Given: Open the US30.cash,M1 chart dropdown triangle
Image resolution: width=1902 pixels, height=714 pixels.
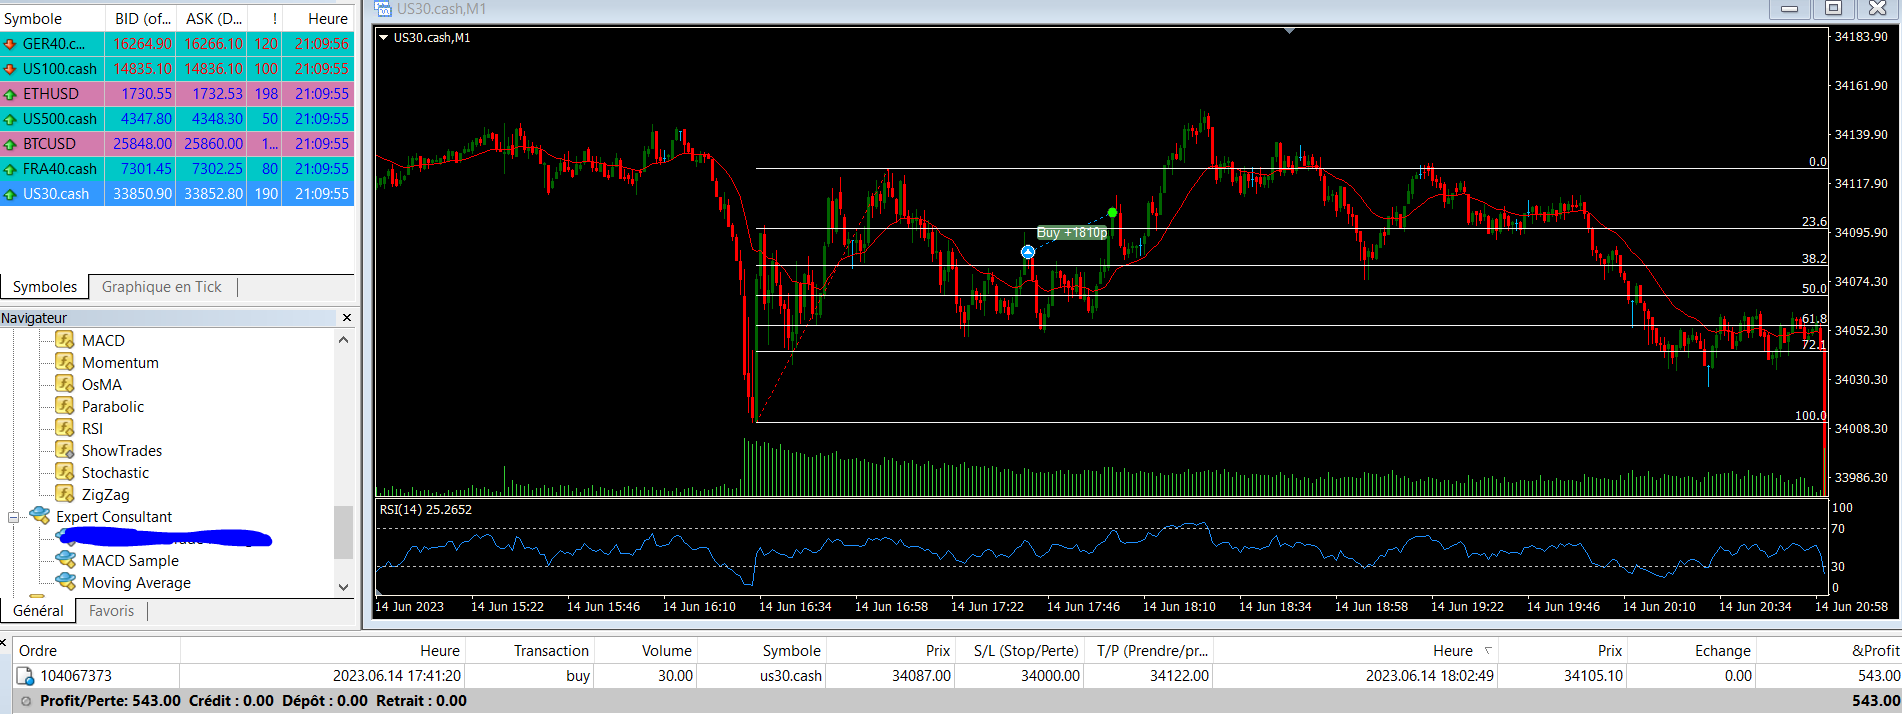Looking at the screenshot, I should click(x=383, y=37).
